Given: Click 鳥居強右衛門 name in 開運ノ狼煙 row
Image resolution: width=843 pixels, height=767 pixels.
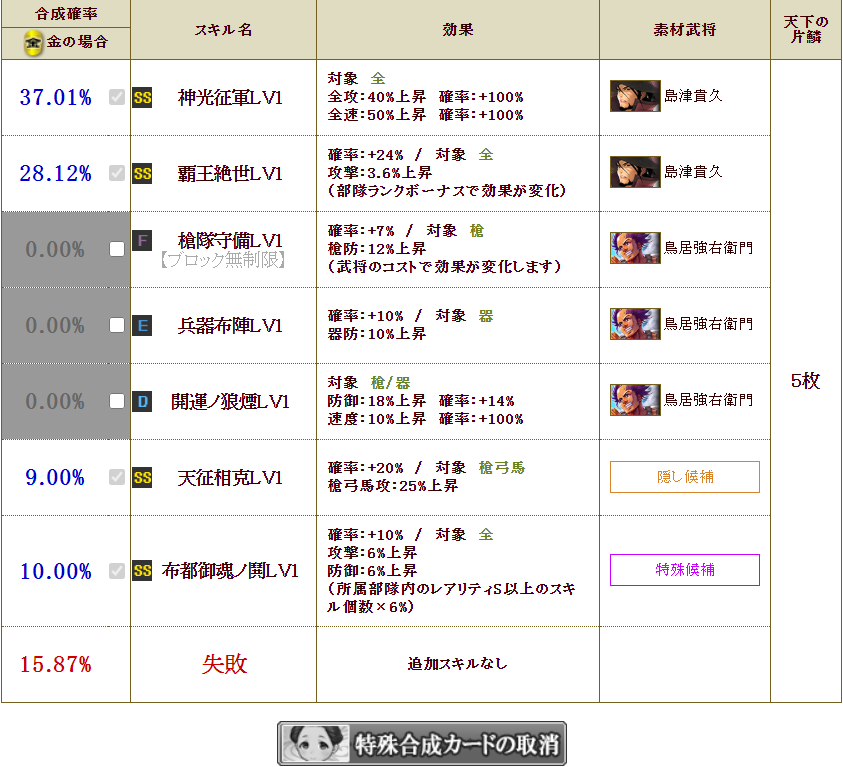Looking at the screenshot, I should [709, 400].
